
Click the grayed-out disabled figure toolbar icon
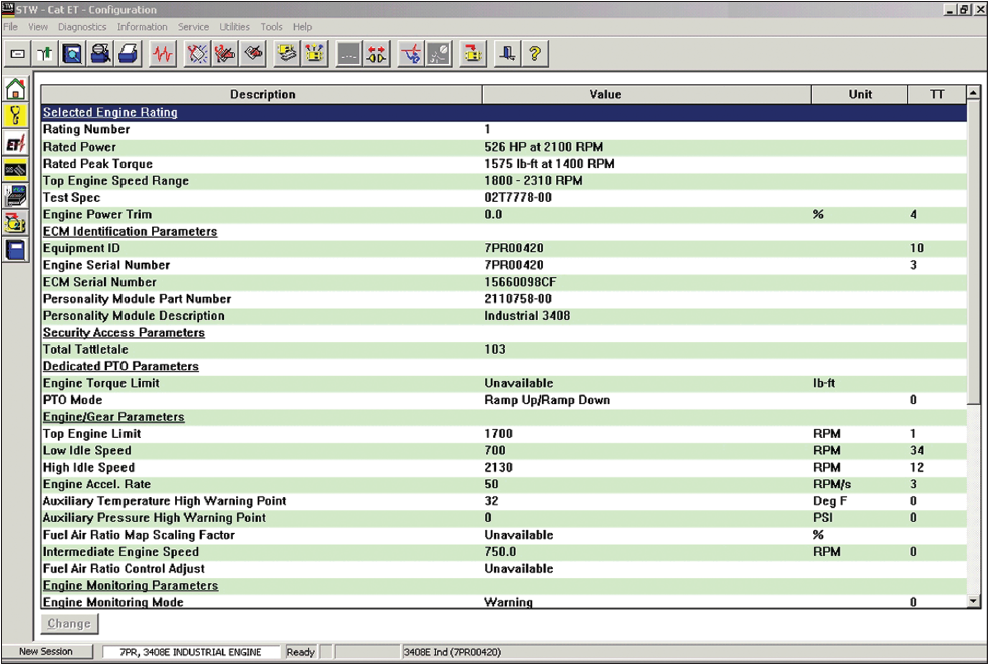(439, 54)
